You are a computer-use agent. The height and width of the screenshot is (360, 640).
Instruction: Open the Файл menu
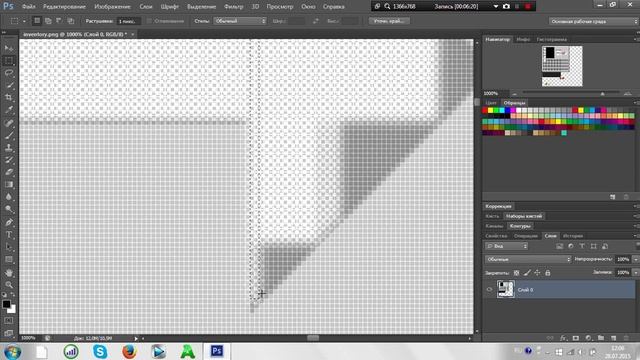29,7
